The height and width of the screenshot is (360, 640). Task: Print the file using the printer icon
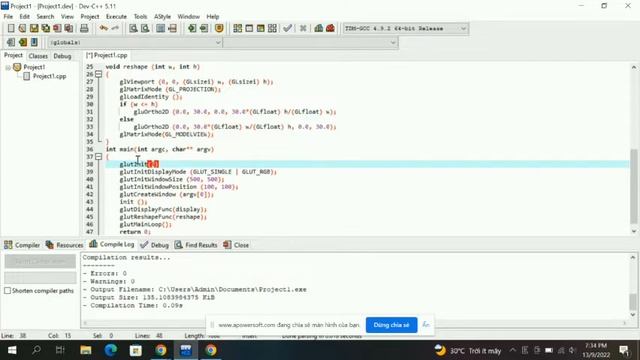pyautogui.click(x=84, y=28)
